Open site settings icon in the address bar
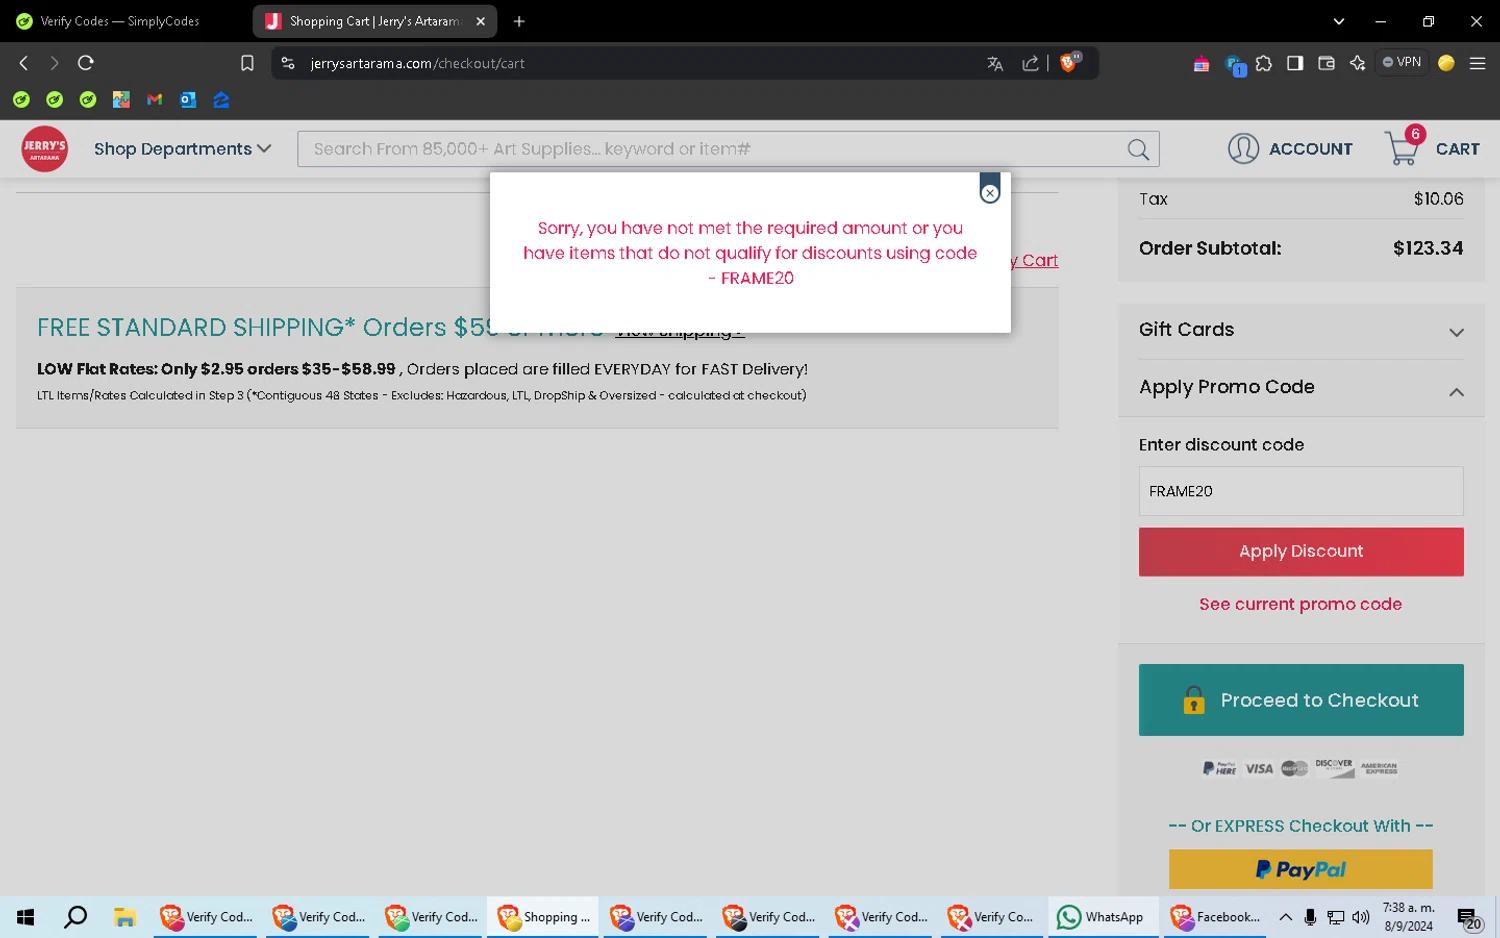This screenshot has height=938, width=1500. [x=288, y=63]
